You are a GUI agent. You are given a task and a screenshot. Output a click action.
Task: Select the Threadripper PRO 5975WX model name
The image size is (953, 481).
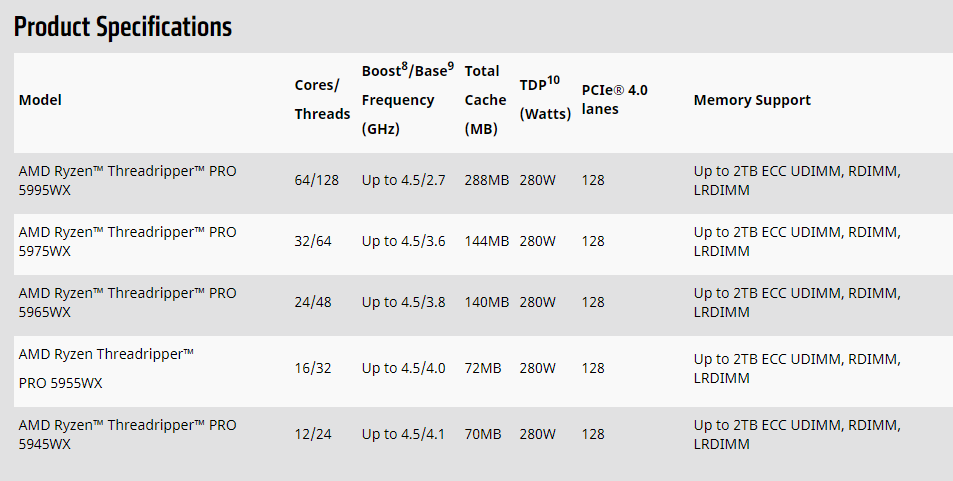[127, 242]
